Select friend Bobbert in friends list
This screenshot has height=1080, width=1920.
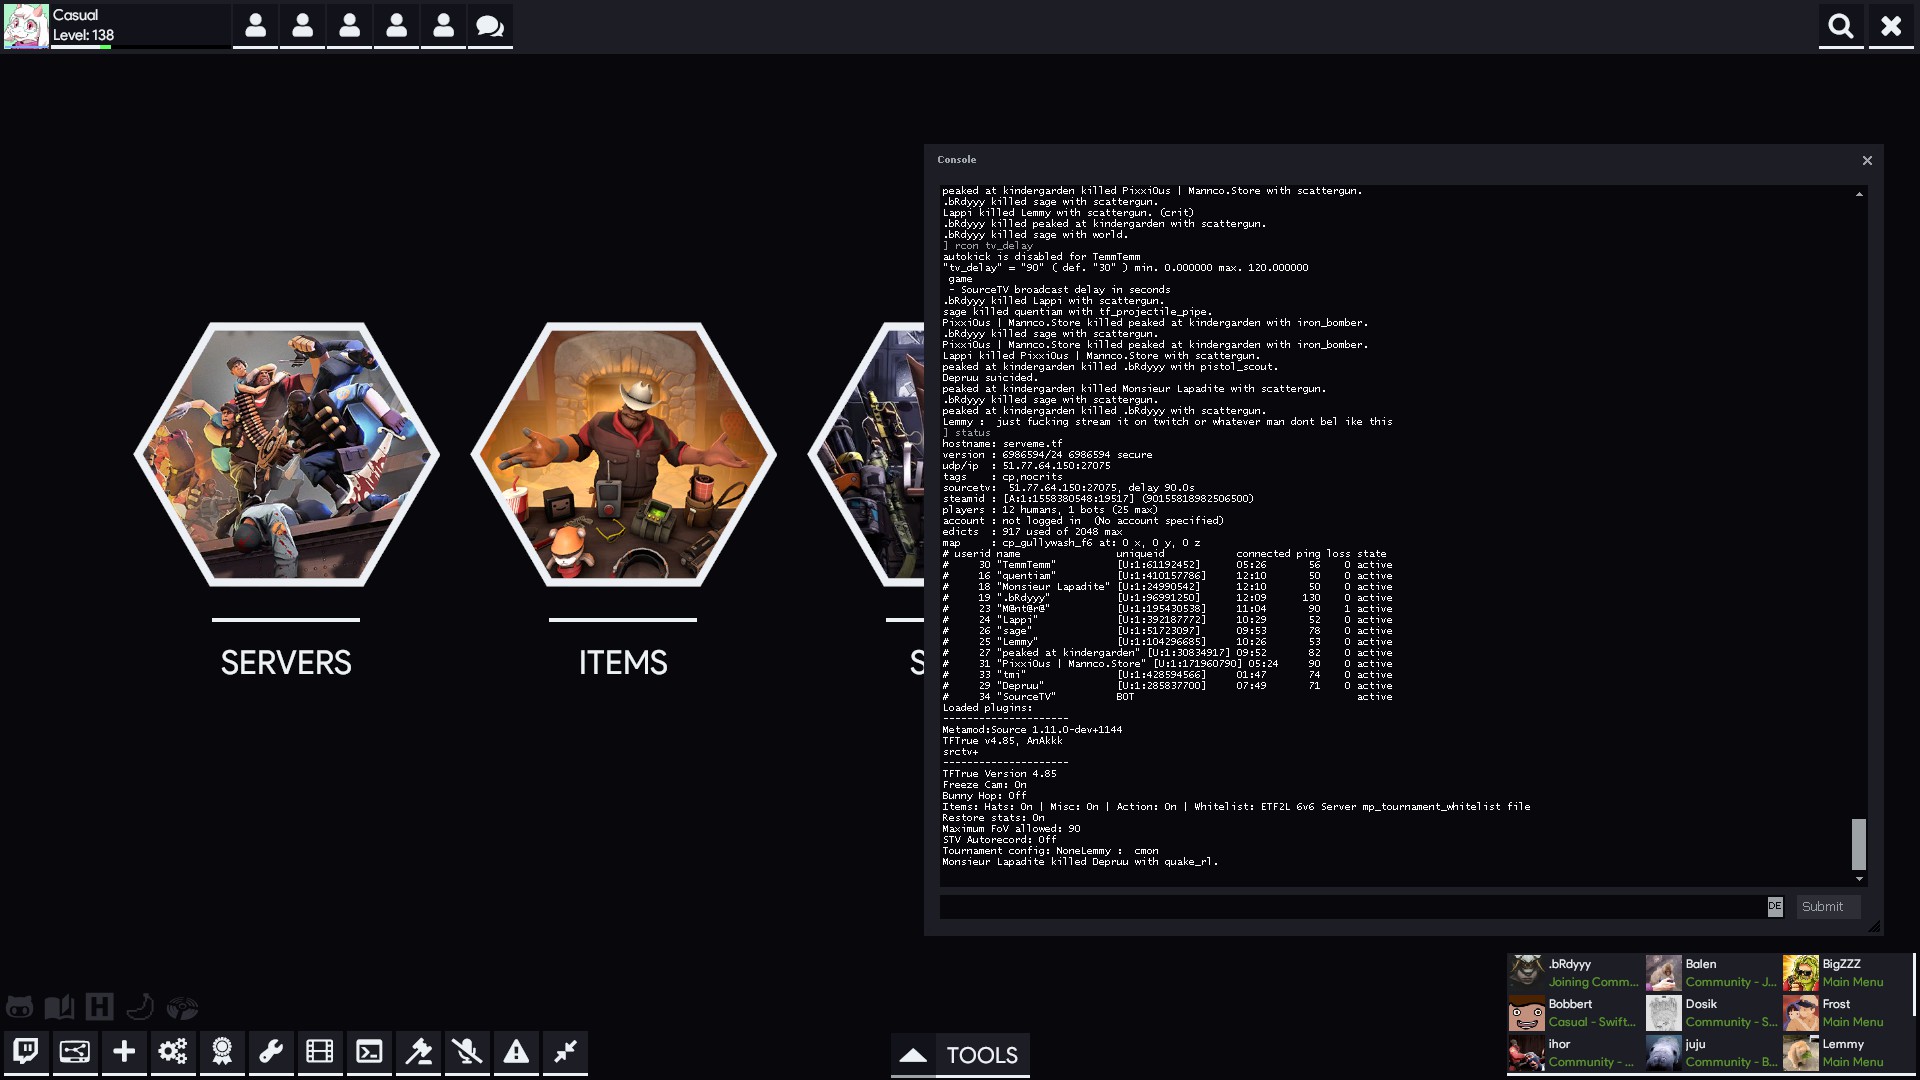1575,1013
